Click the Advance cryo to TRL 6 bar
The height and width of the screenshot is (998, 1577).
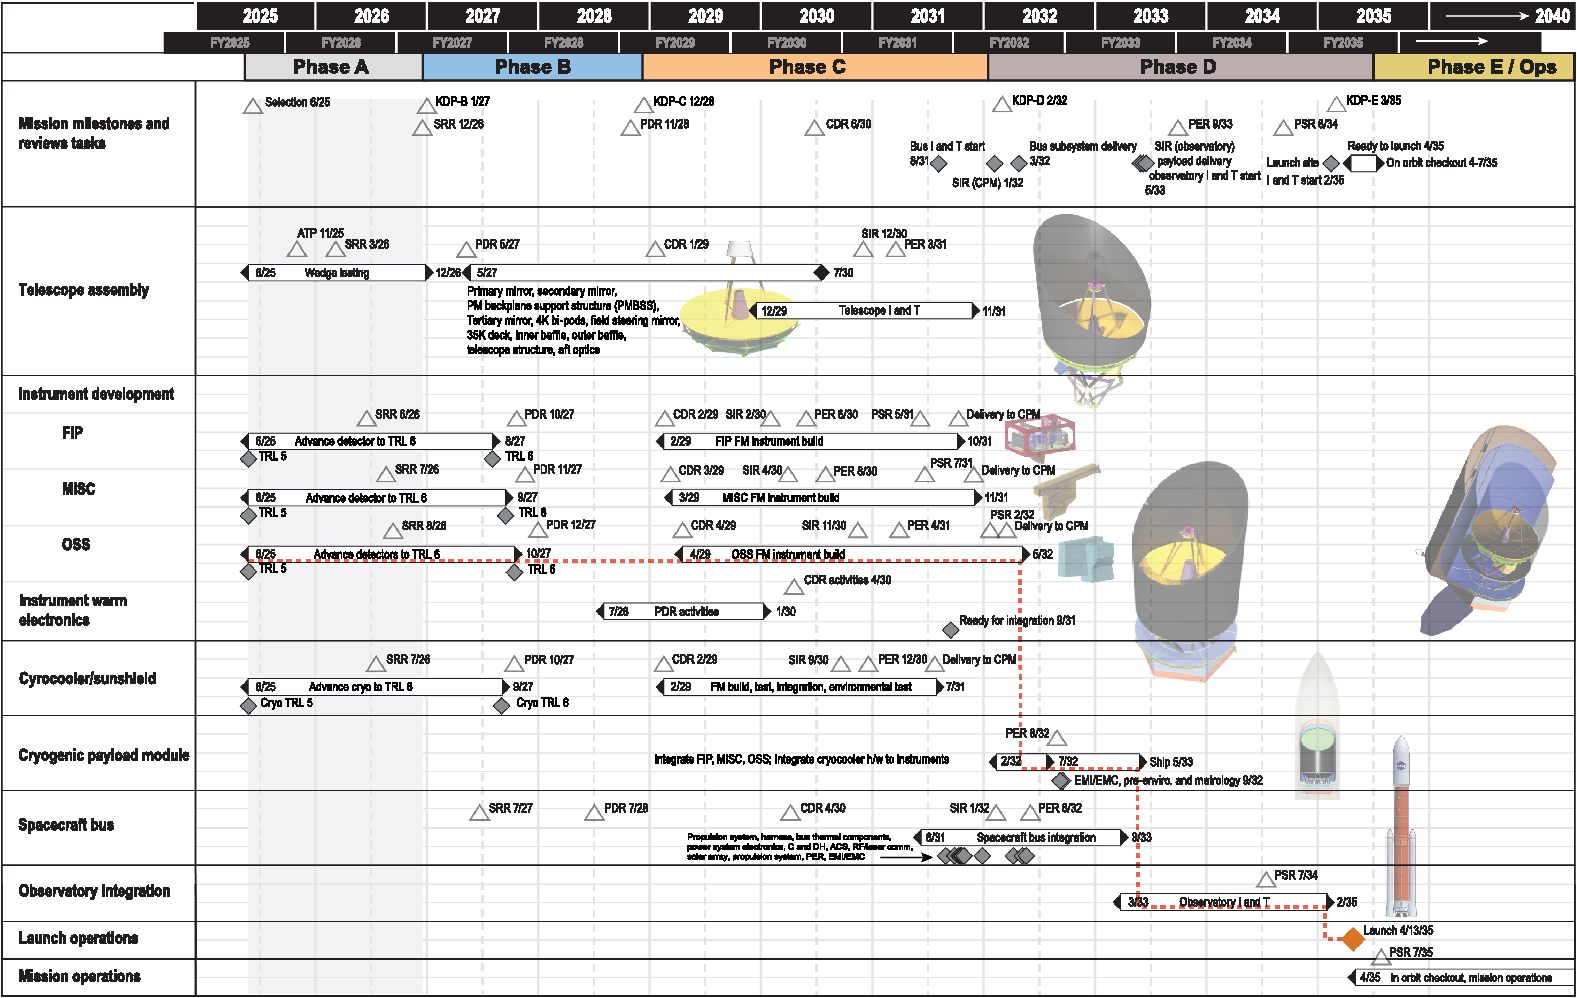375,687
